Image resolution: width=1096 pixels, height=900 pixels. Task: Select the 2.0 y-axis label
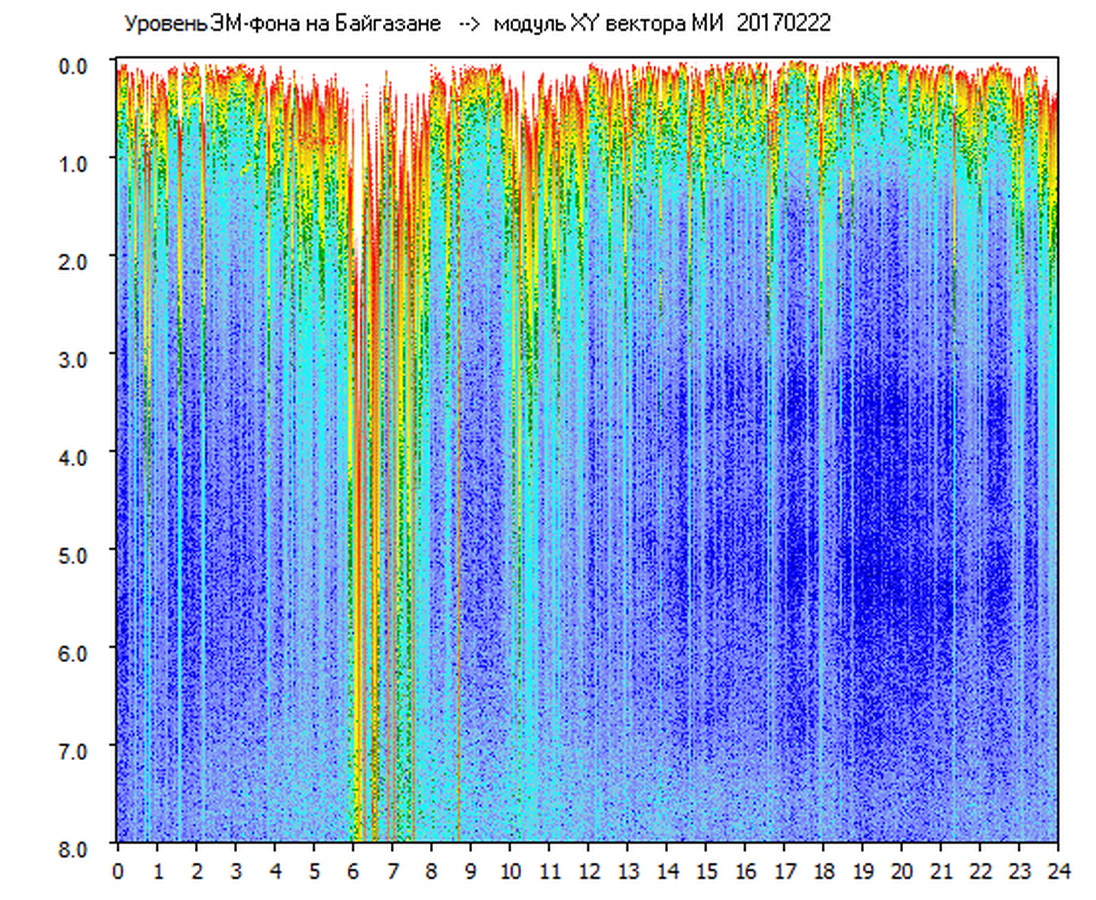pos(75,260)
